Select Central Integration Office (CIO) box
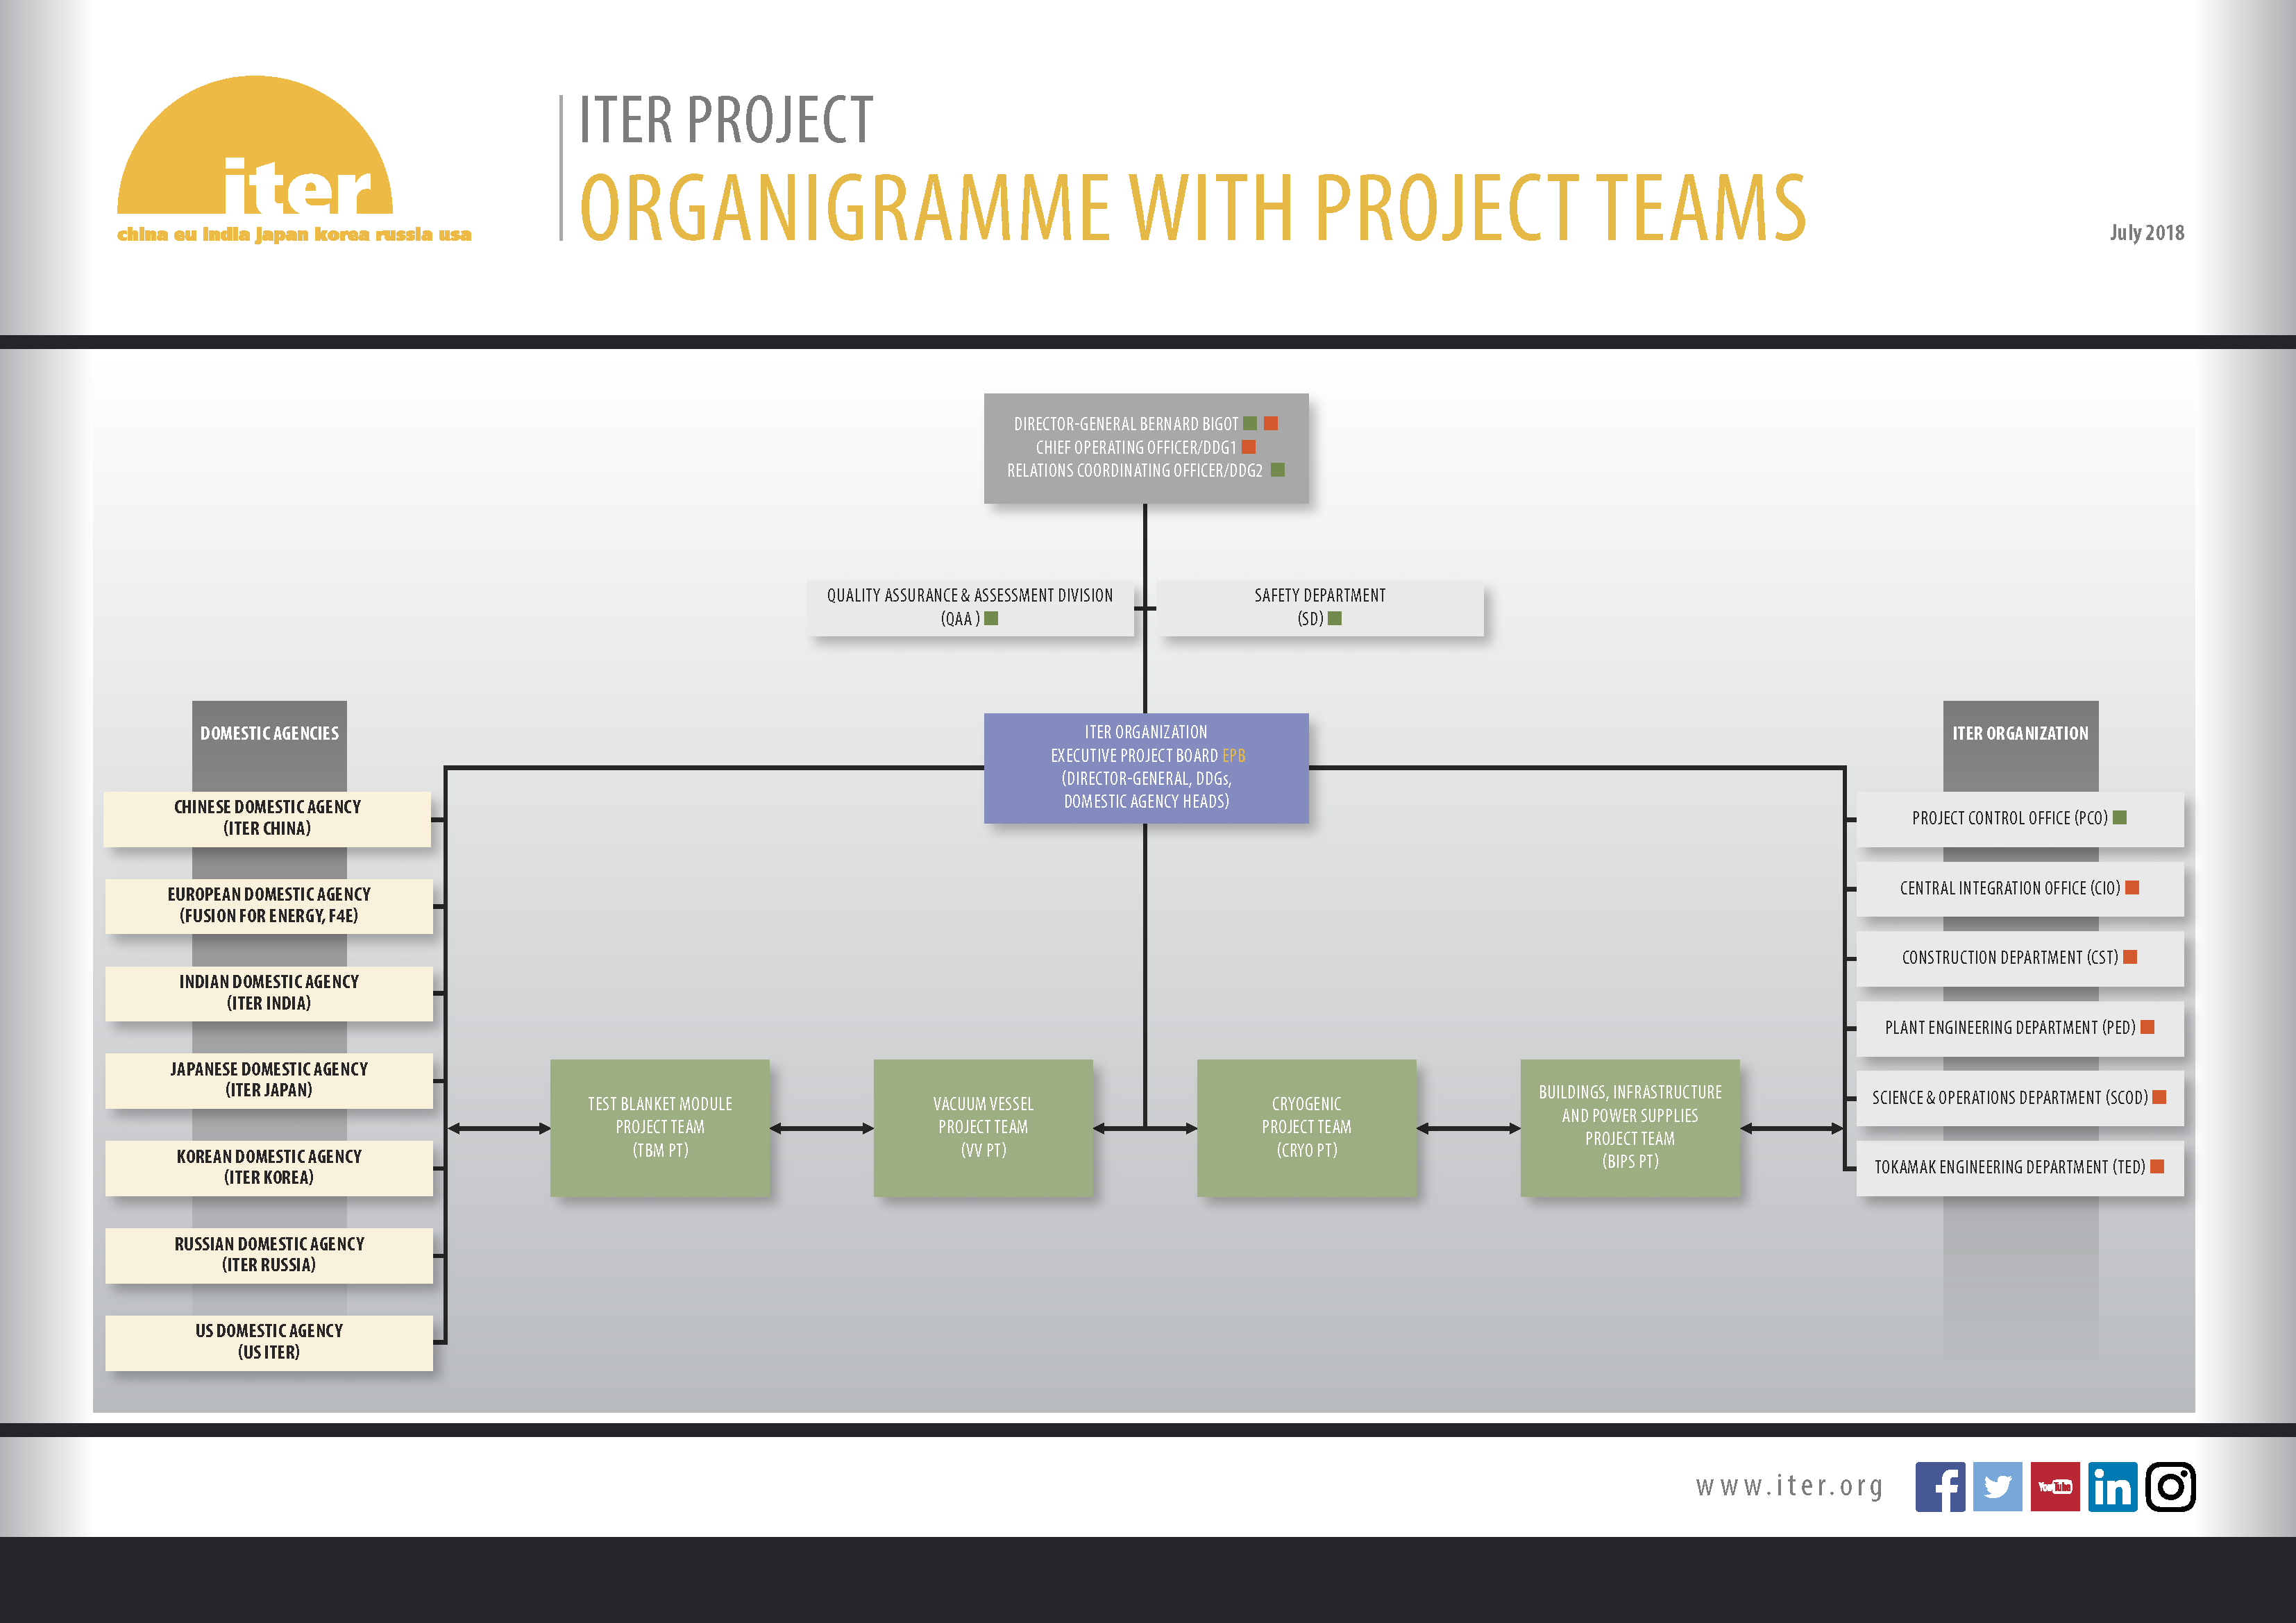The image size is (2296, 1623). coord(2020,889)
